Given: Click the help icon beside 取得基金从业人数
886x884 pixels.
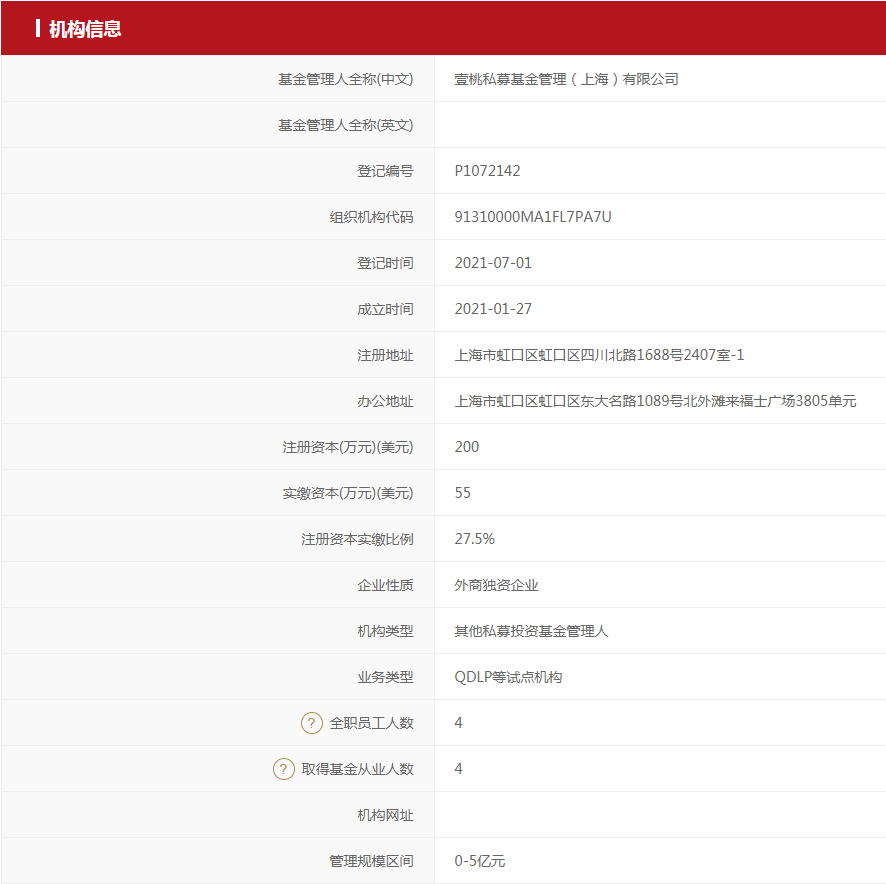Looking at the screenshot, I should (x=284, y=769).
